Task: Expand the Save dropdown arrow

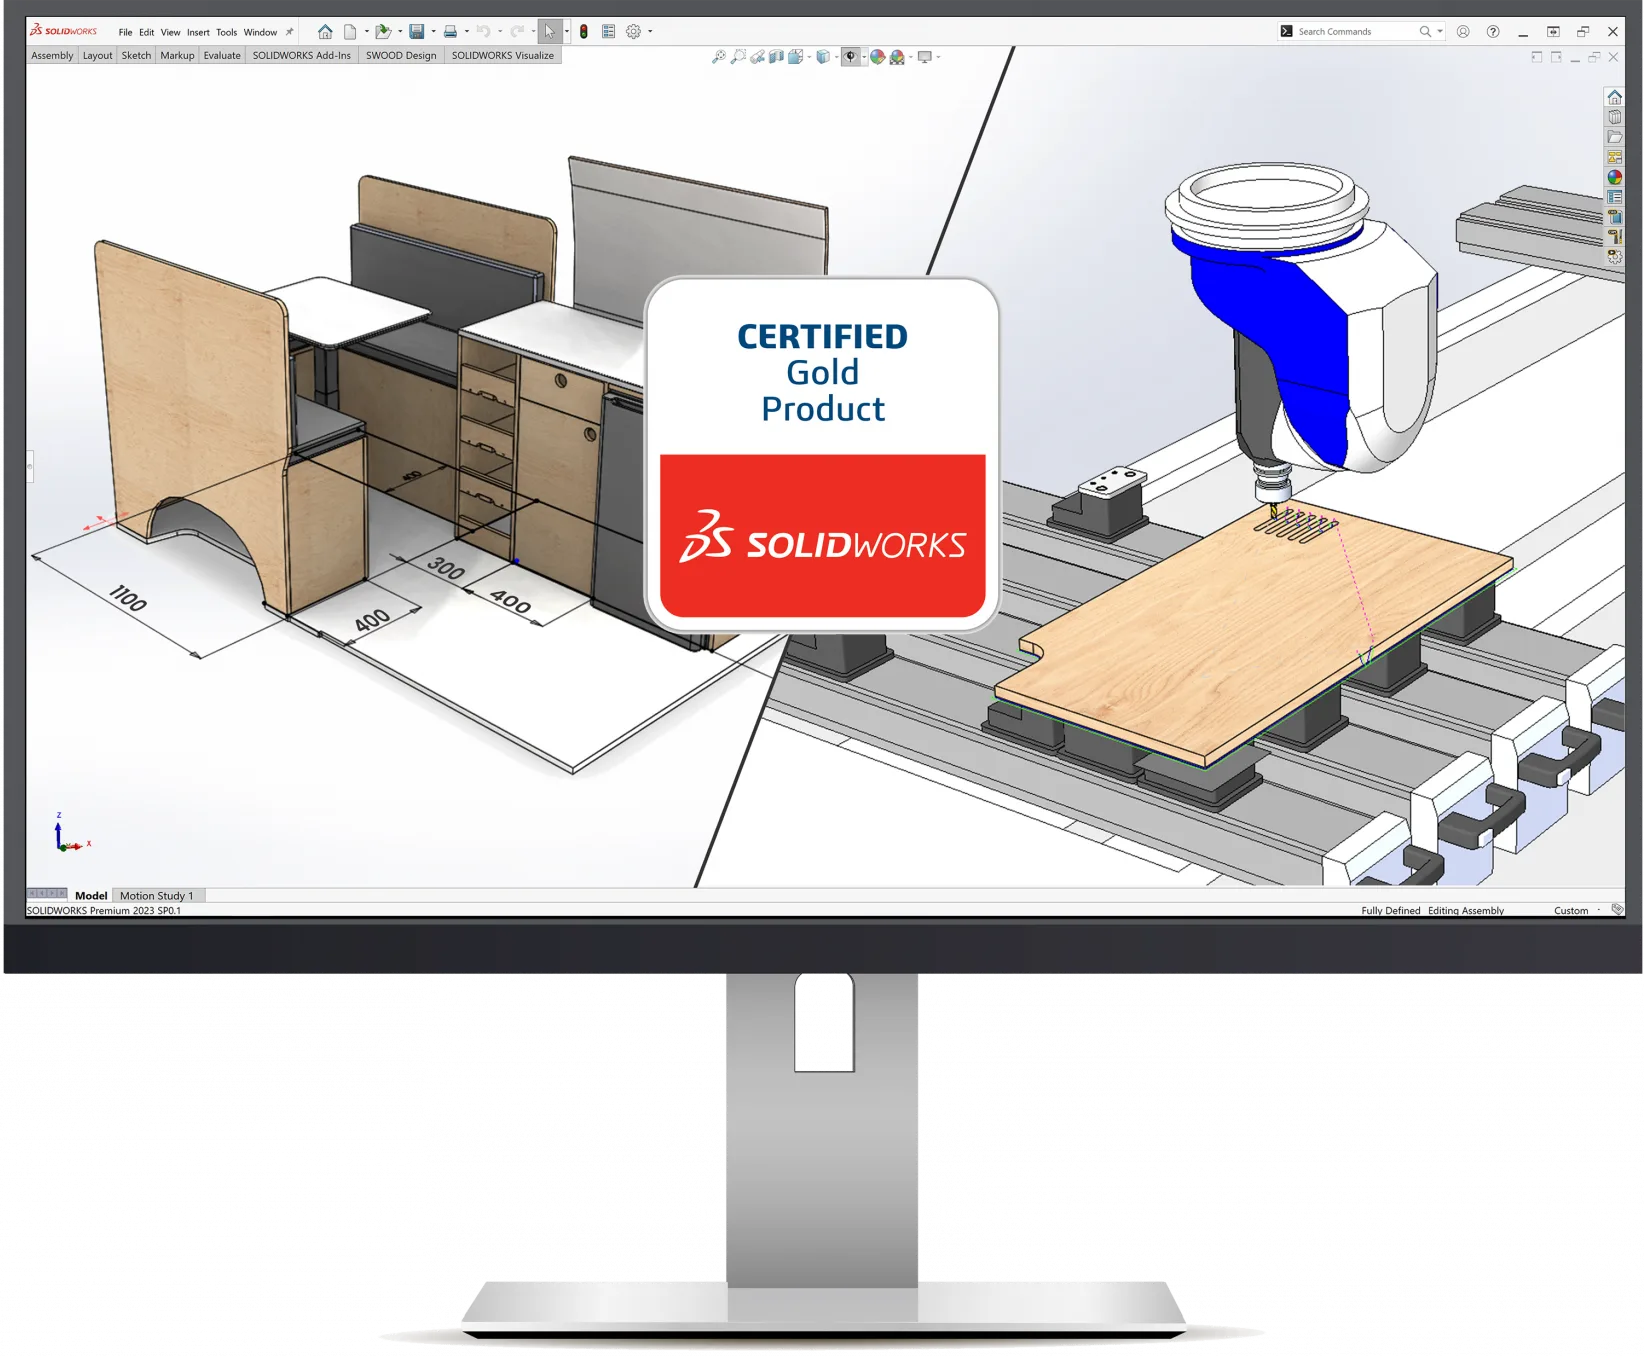Action: click(433, 32)
